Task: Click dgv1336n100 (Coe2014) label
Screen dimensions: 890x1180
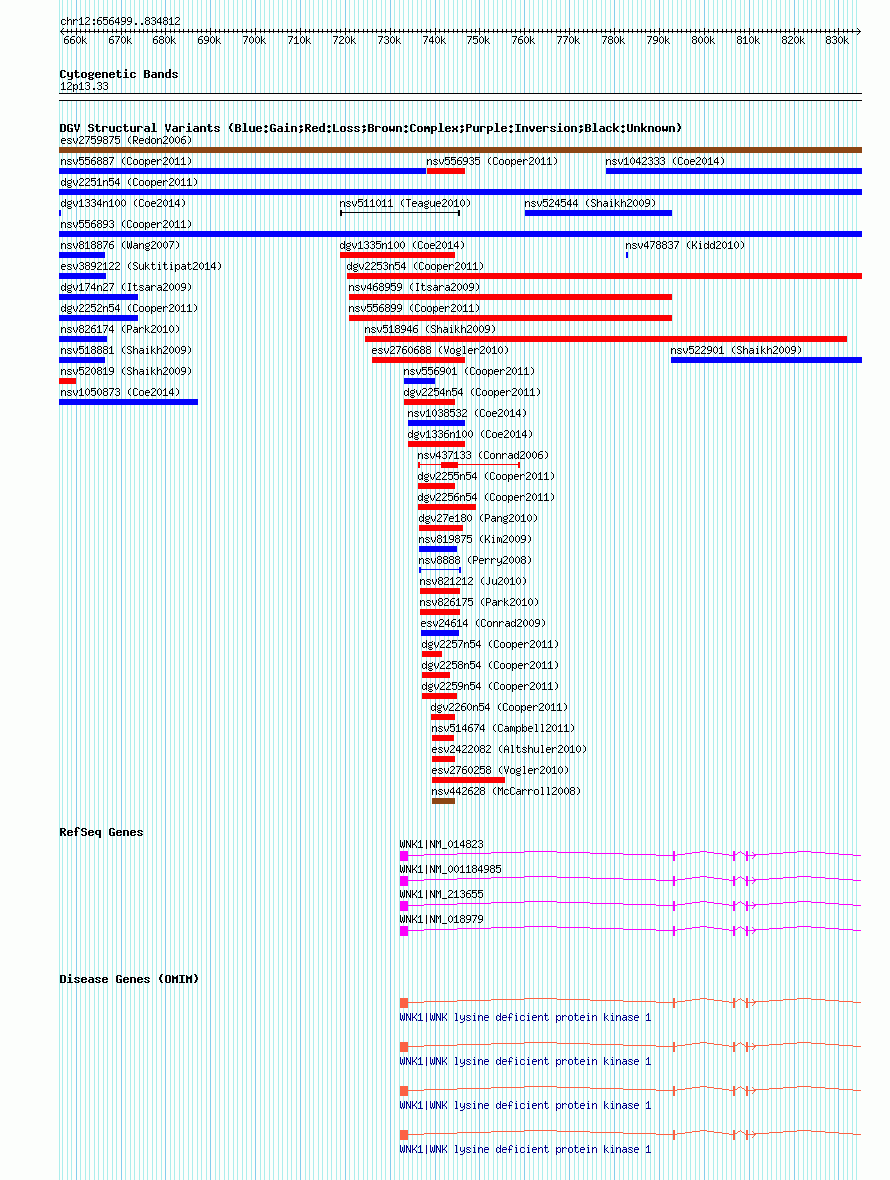Action: point(470,436)
